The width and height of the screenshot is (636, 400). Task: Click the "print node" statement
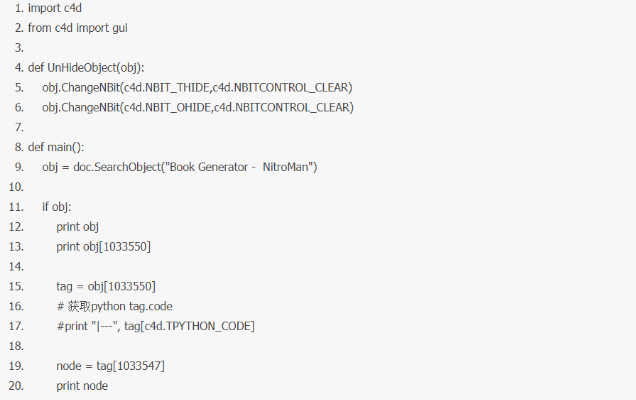(x=82, y=386)
